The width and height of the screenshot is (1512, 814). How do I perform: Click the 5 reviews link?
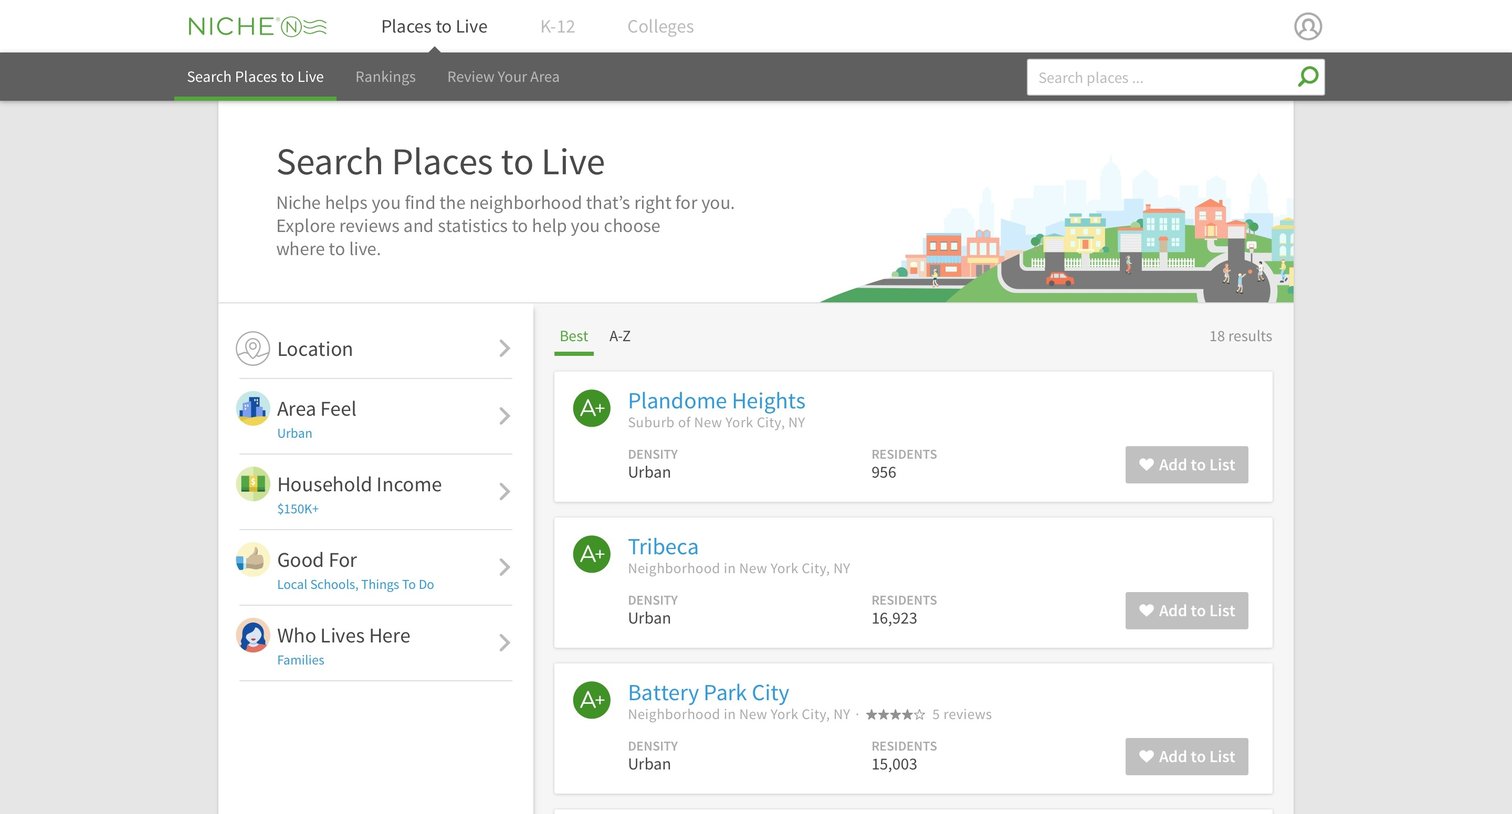point(962,715)
